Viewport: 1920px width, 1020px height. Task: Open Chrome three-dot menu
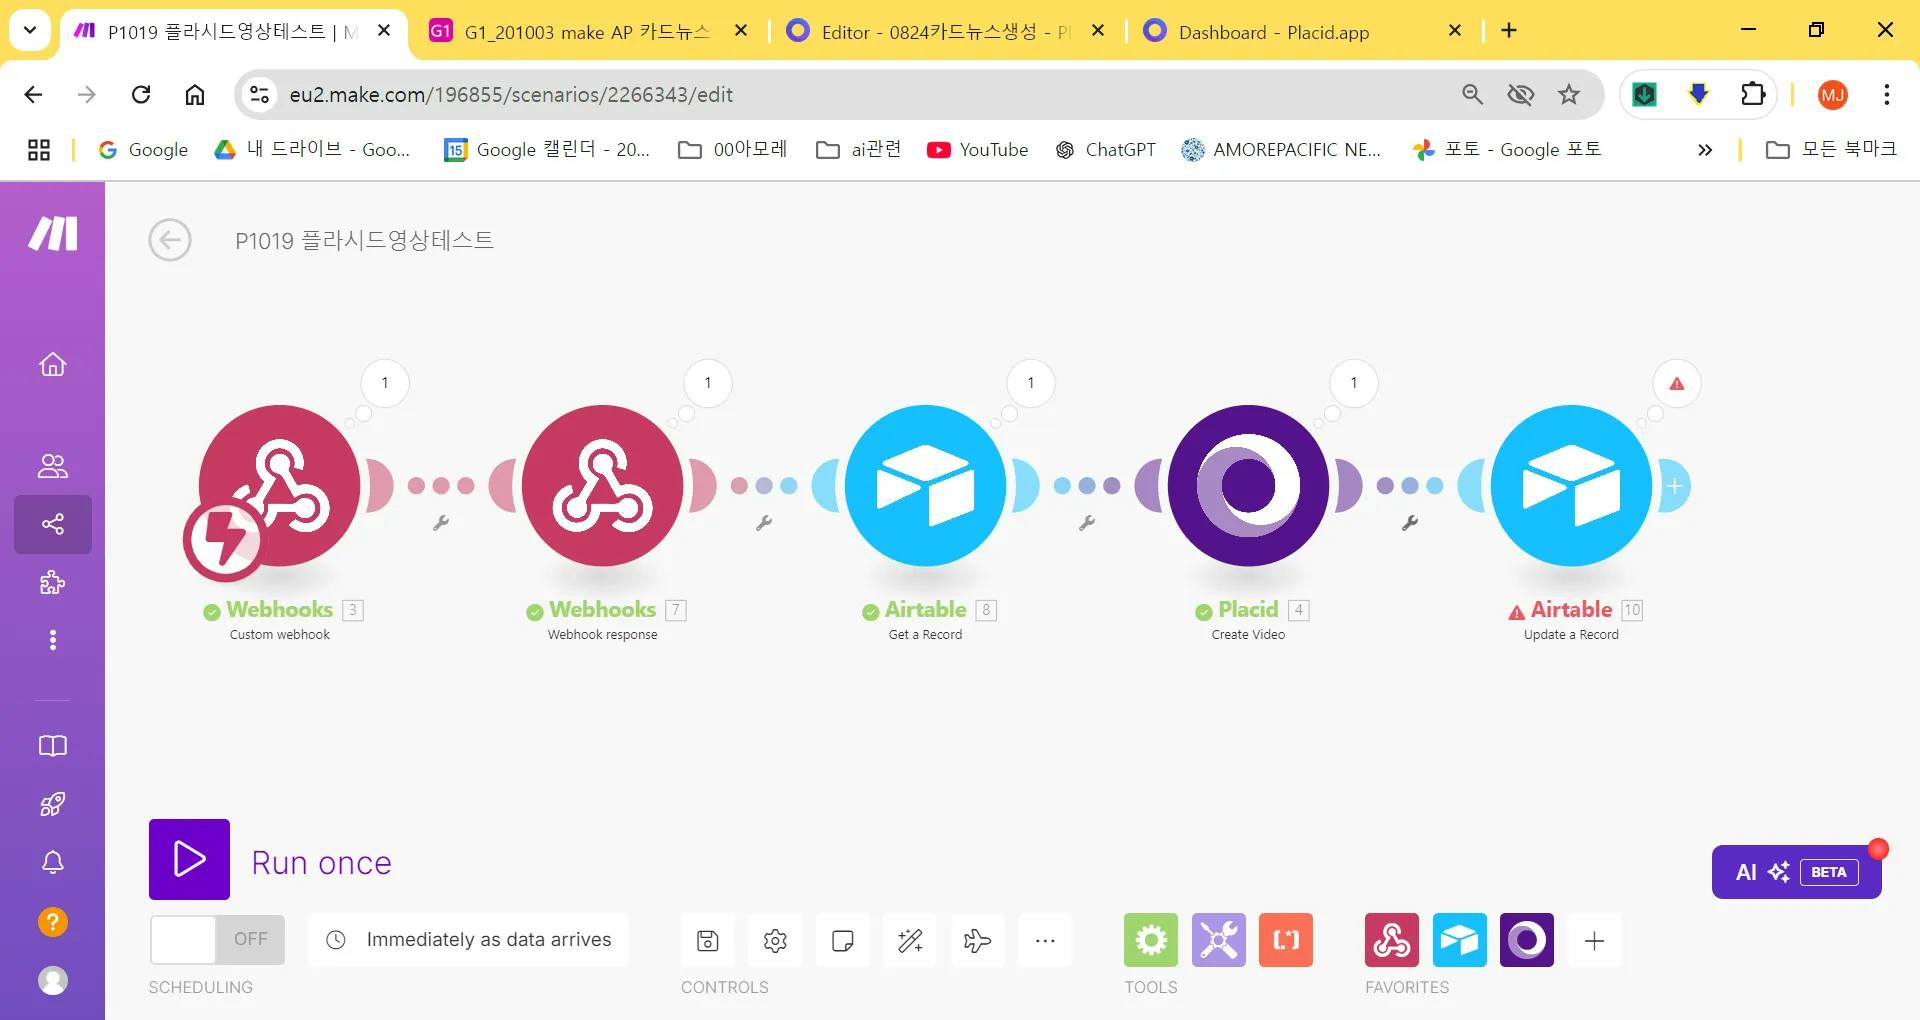click(1887, 94)
